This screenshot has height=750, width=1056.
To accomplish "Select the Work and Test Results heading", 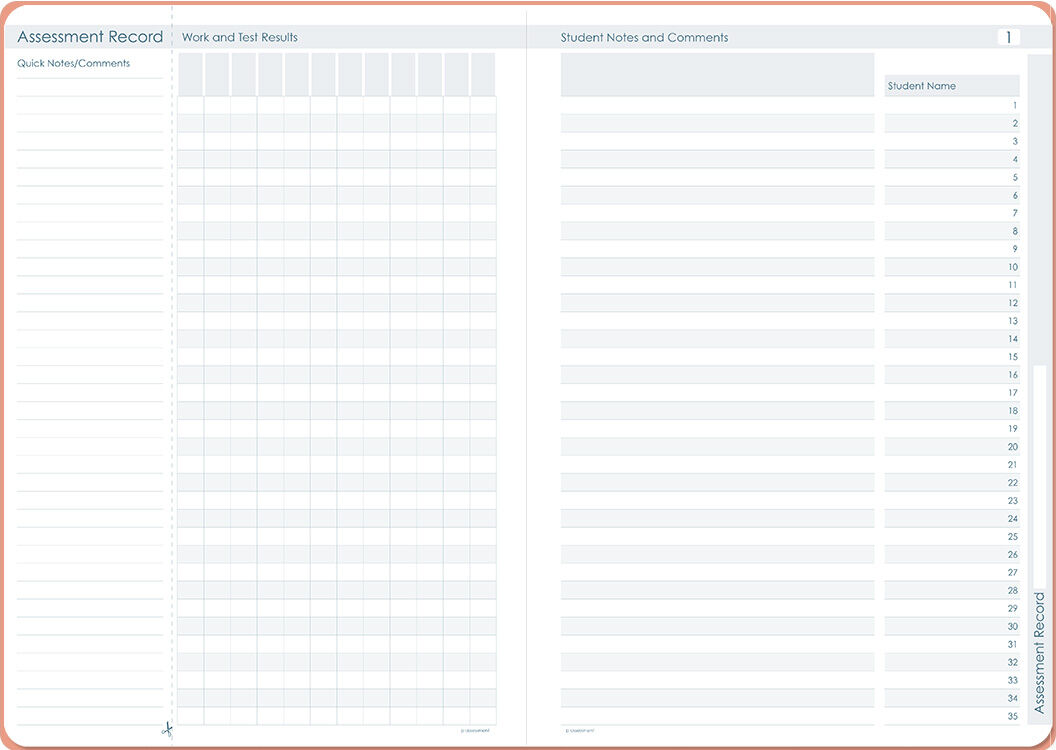I will click(x=240, y=38).
